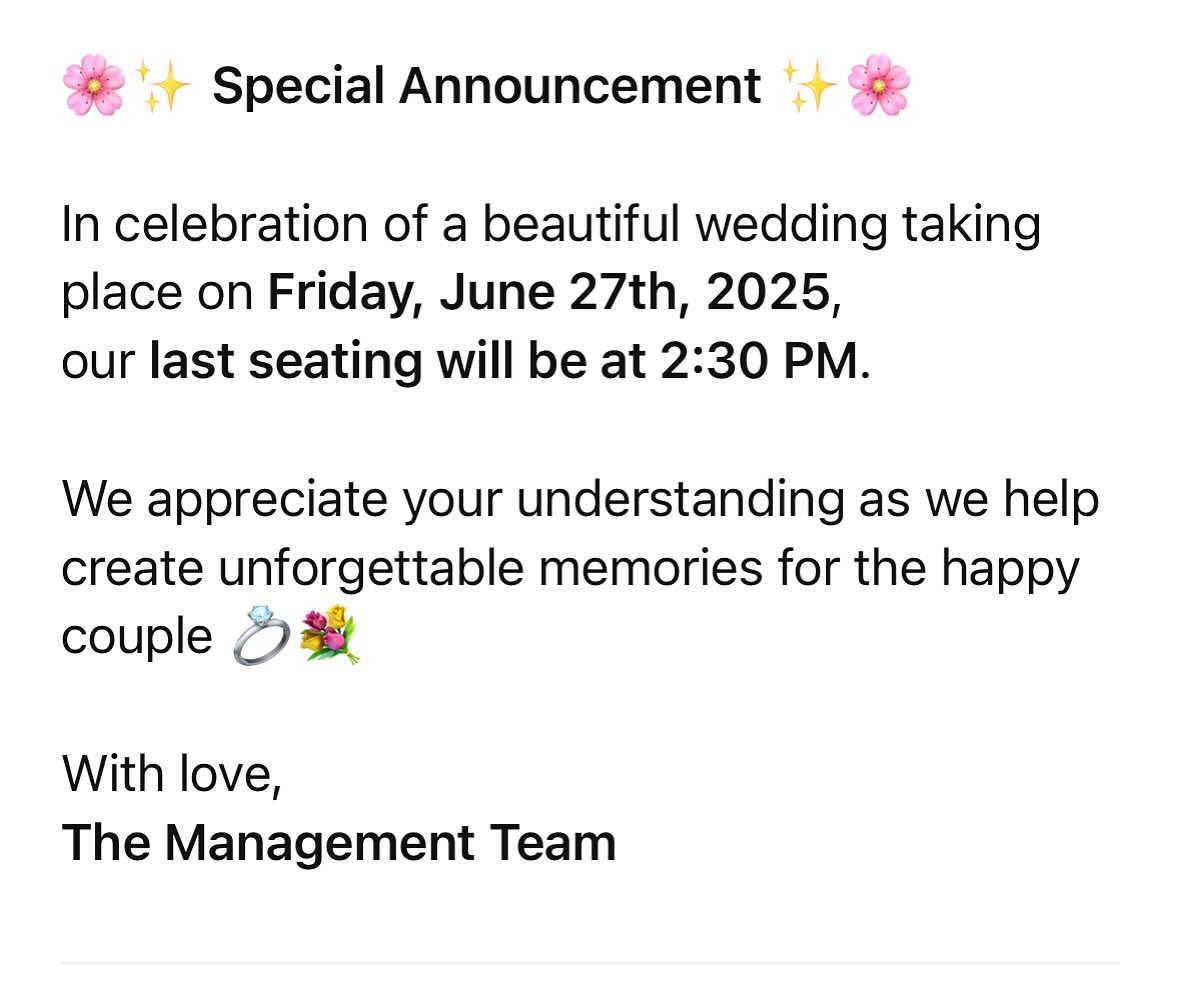Select the diamond ring emoji
The width and height of the screenshot is (1179, 990).
(261, 636)
